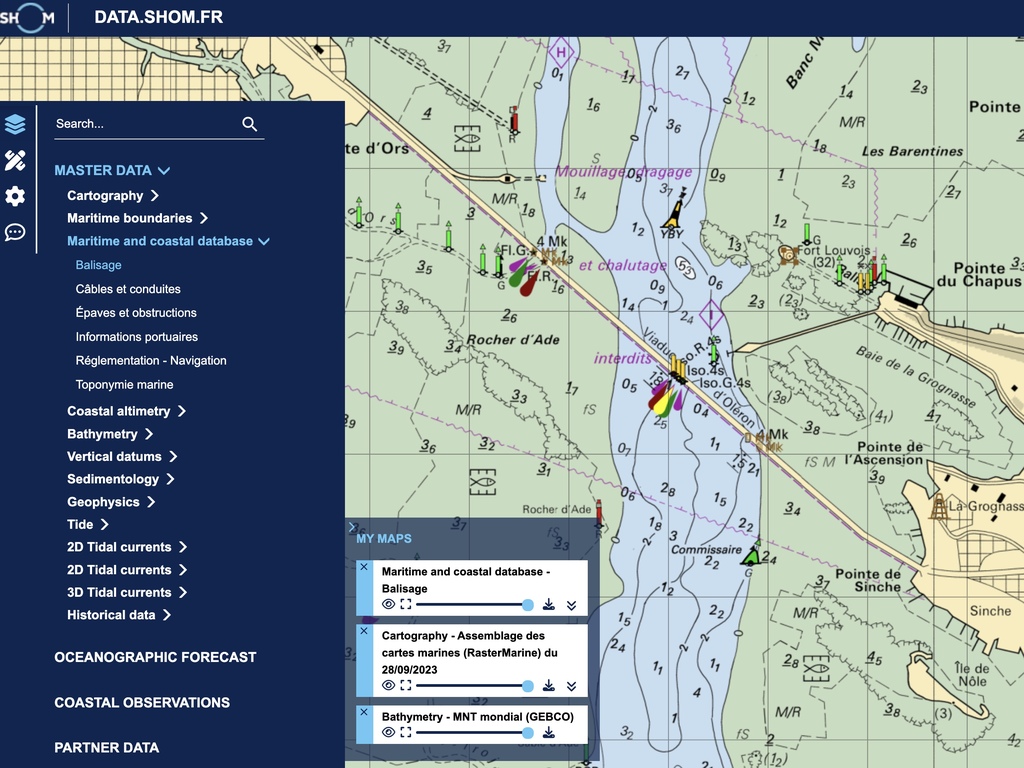The height and width of the screenshot is (768, 1024).
Task: Select the Câbles et conduites layer
Action: tap(128, 289)
